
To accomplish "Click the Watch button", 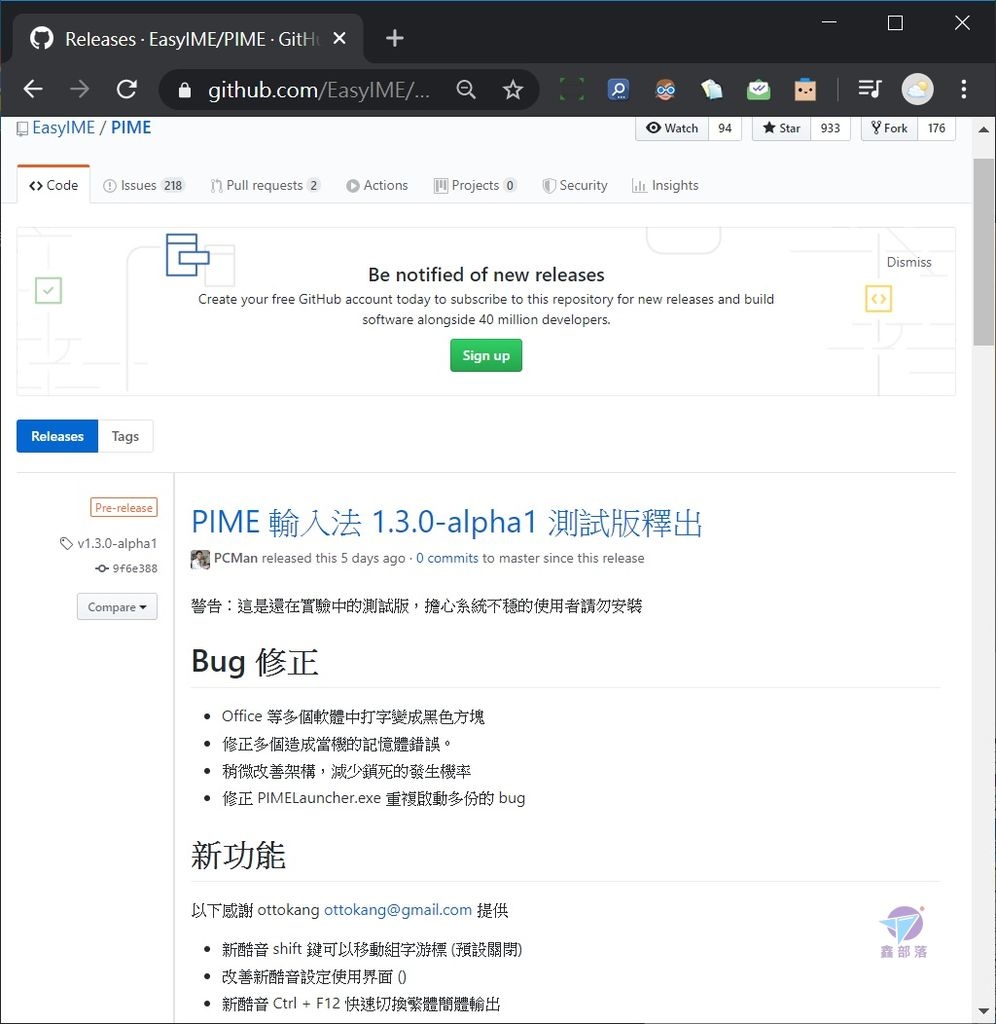I will (x=672, y=128).
